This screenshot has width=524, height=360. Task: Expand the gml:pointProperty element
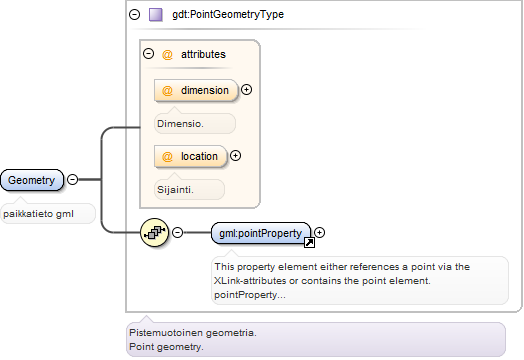pyautogui.click(x=319, y=232)
